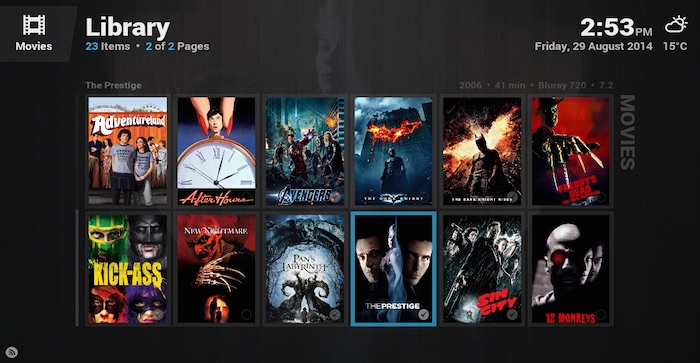Toggle watched checkmark on Pan's Labyrinth poster
The image size is (700, 363).
click(x=335, y=314)
